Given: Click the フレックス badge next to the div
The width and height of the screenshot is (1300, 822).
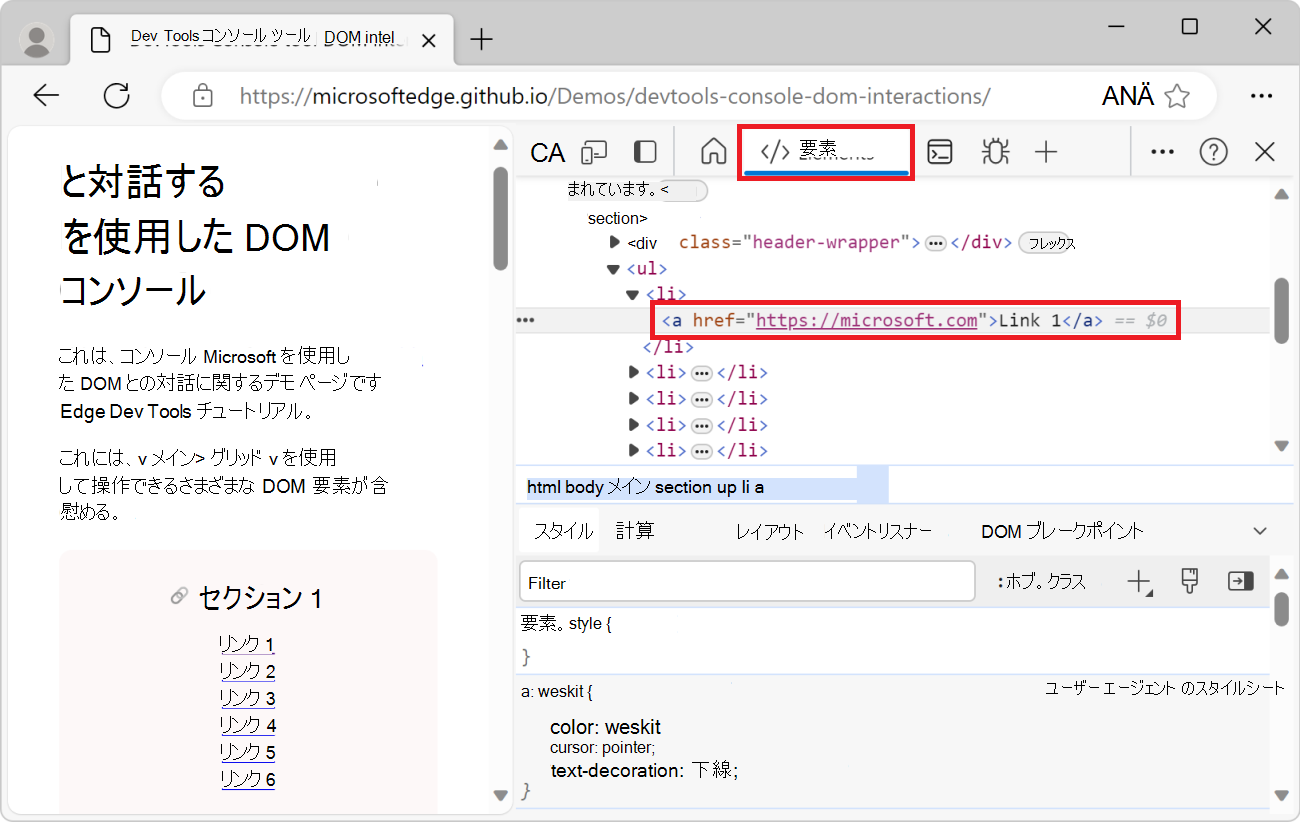Looking at the screenshot, I should [x=1046, y=242].
